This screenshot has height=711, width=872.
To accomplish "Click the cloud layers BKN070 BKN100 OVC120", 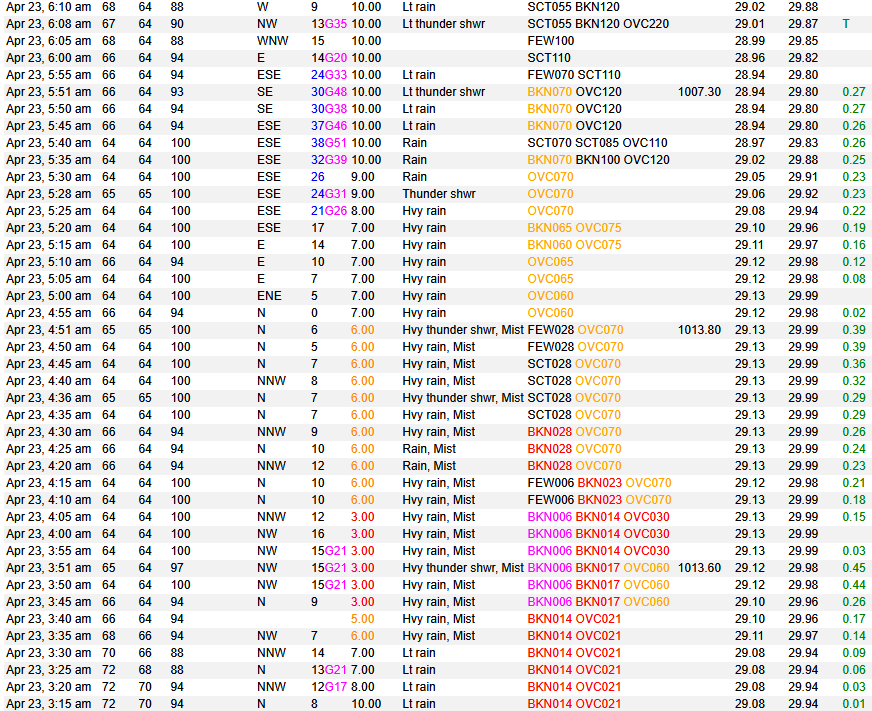I will point(598,160).
